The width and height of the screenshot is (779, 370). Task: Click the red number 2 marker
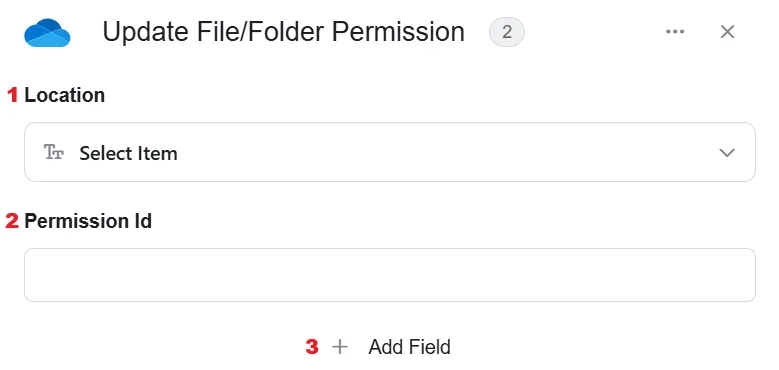(12, 221)
